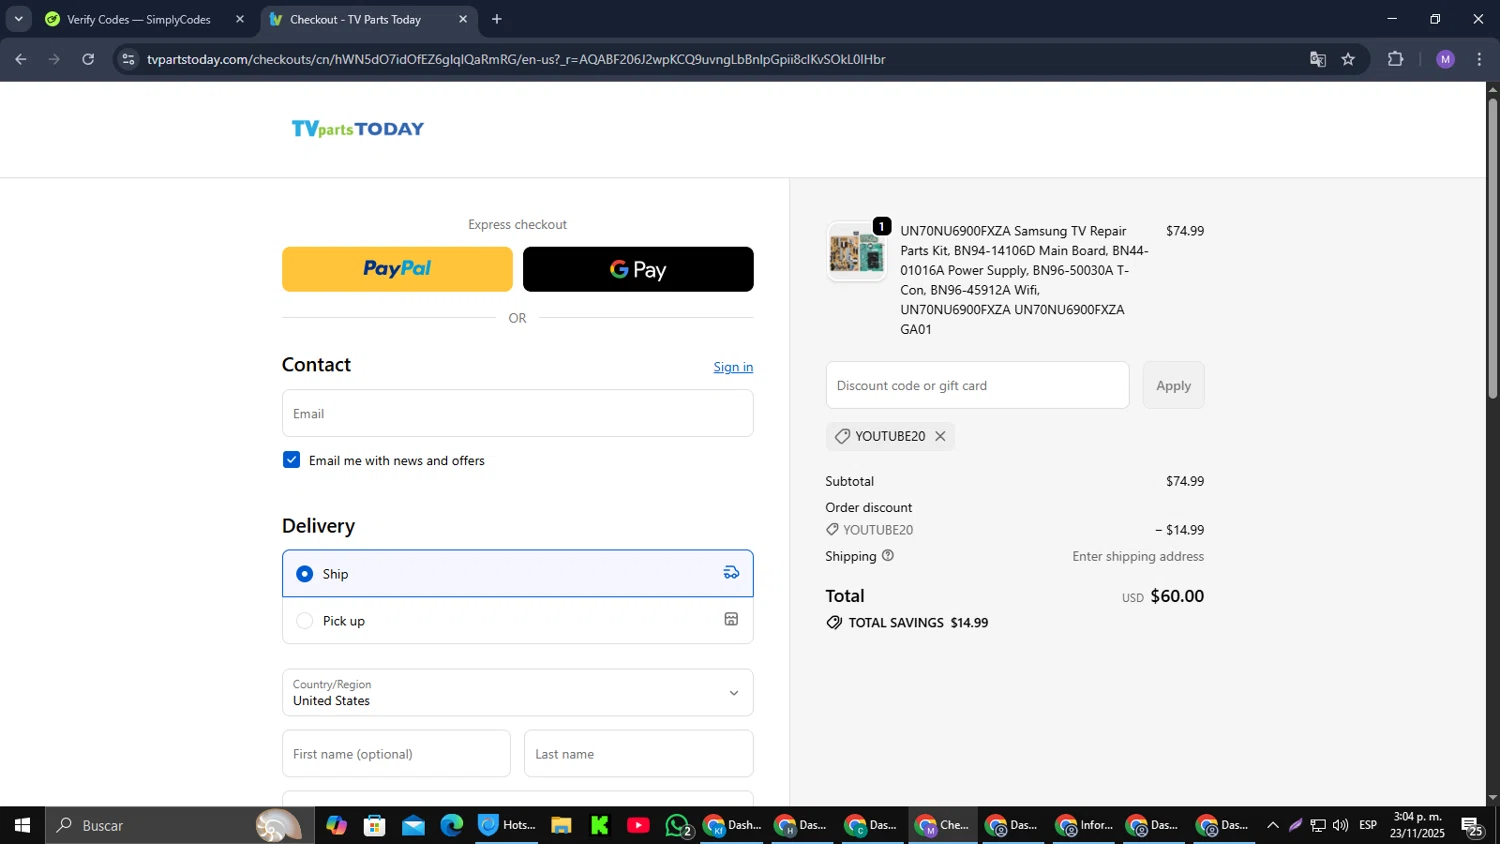View site information icon in address bar
The width and height of the screenshot is (1500, 844).
pyautogui.click(x=127, y=59)
